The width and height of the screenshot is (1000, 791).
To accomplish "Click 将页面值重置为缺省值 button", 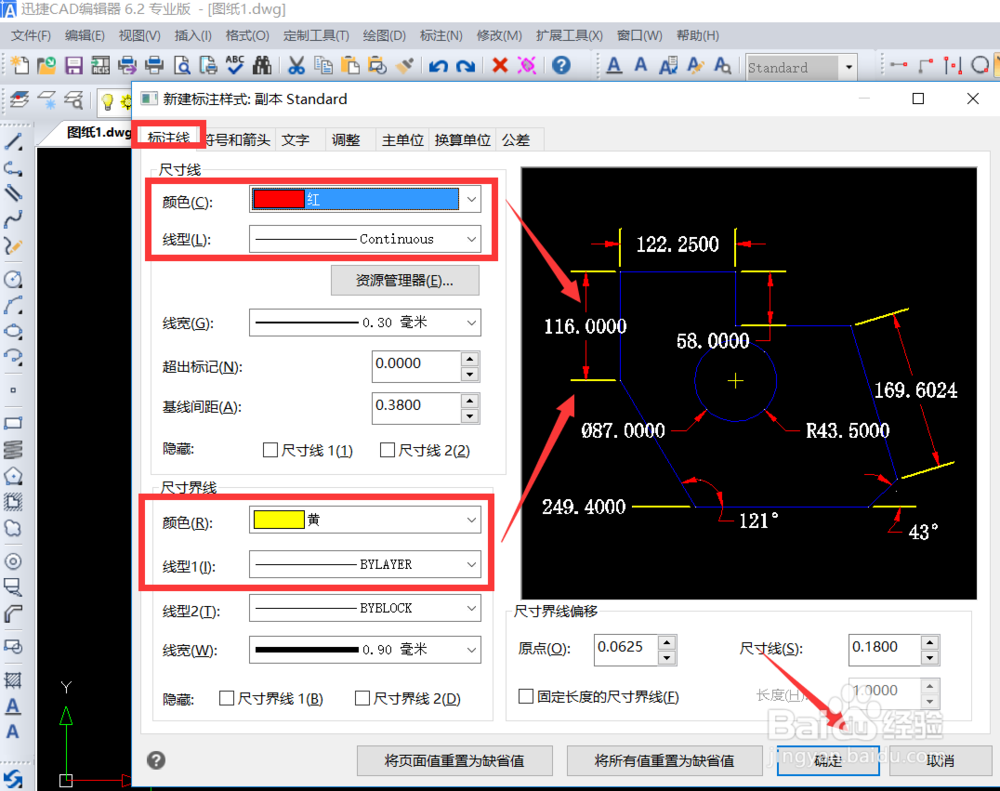I will pyautogui.click(x=455, y=760).
